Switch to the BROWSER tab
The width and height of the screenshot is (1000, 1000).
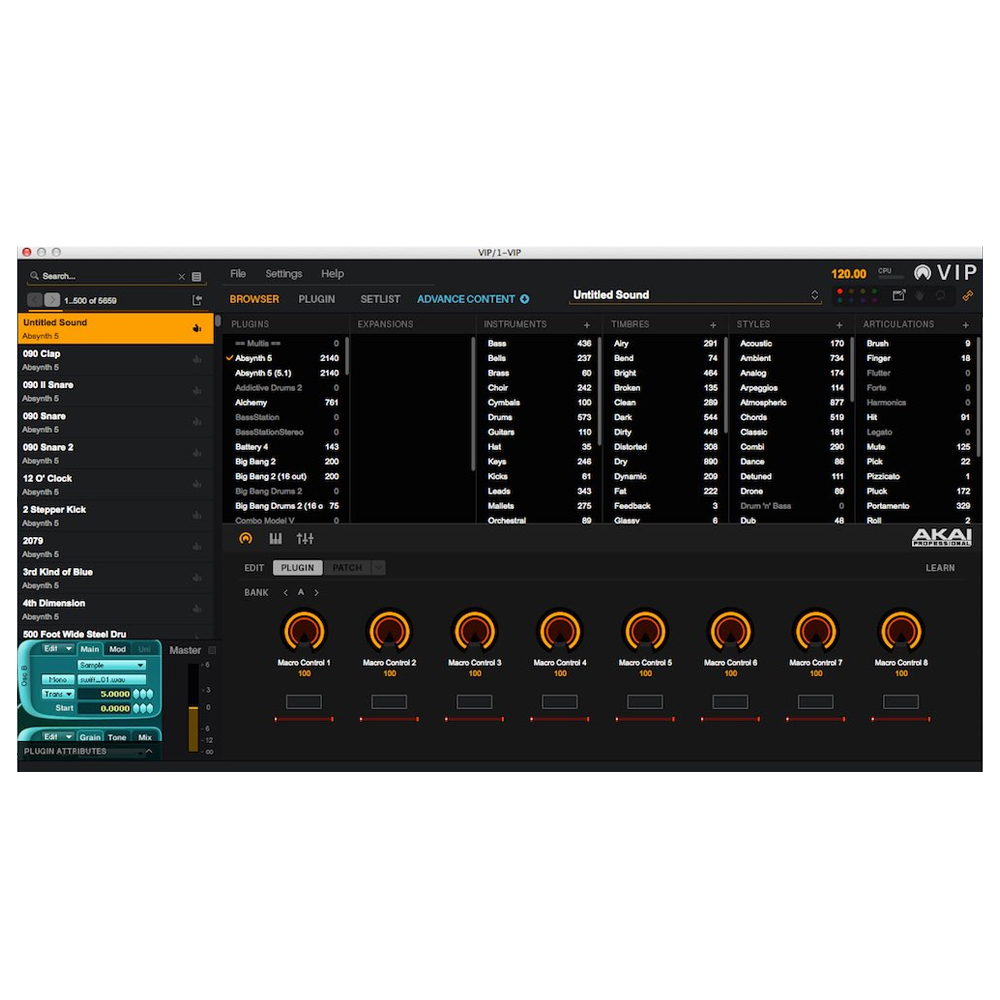(254, 298)
